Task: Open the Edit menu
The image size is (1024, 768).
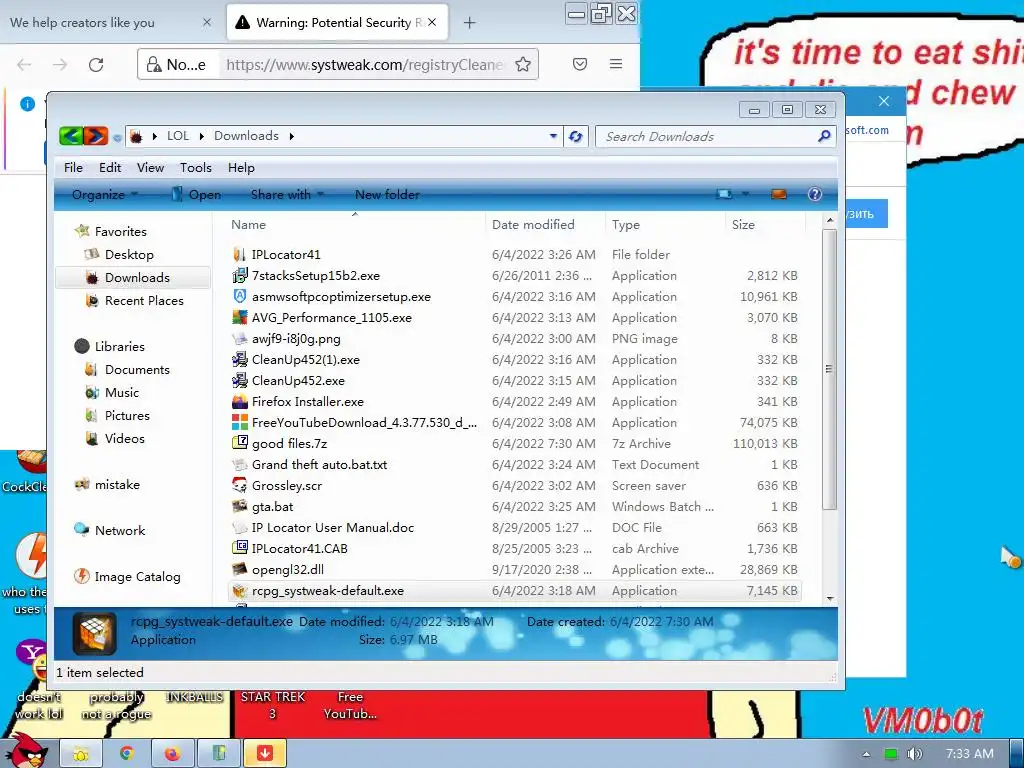Action: 110,167
